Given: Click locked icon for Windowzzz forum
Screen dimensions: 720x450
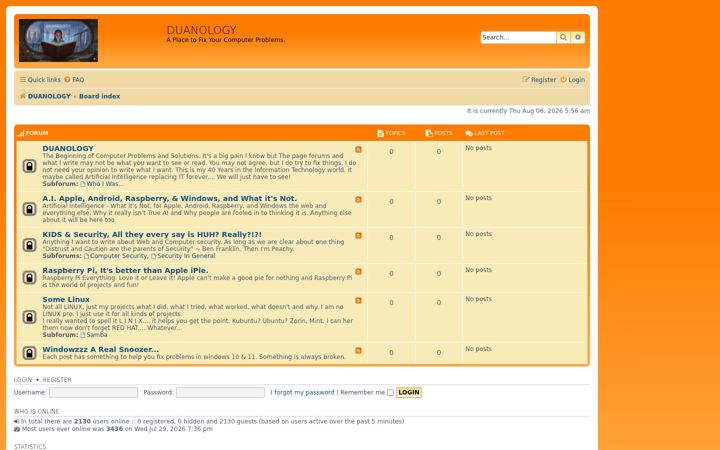Looking at the screenshot, I should (x=29, y=353).
